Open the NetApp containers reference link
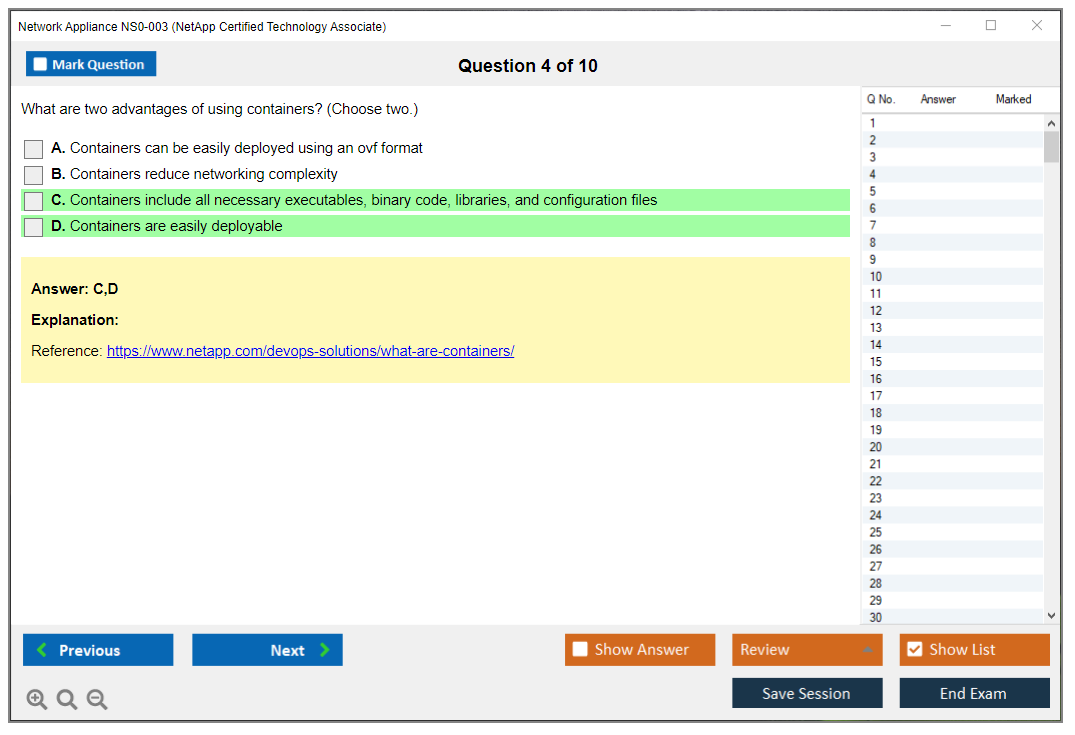 [x=310, y=352]
